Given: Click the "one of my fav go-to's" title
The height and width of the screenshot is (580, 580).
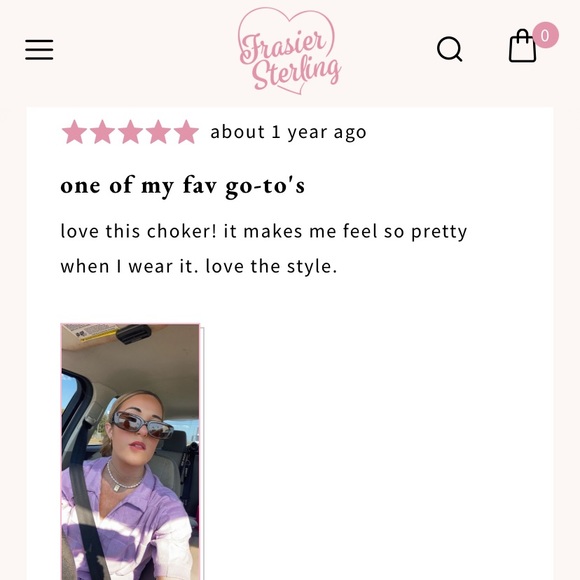Looking at the screenshot, I should pos(182,186).
